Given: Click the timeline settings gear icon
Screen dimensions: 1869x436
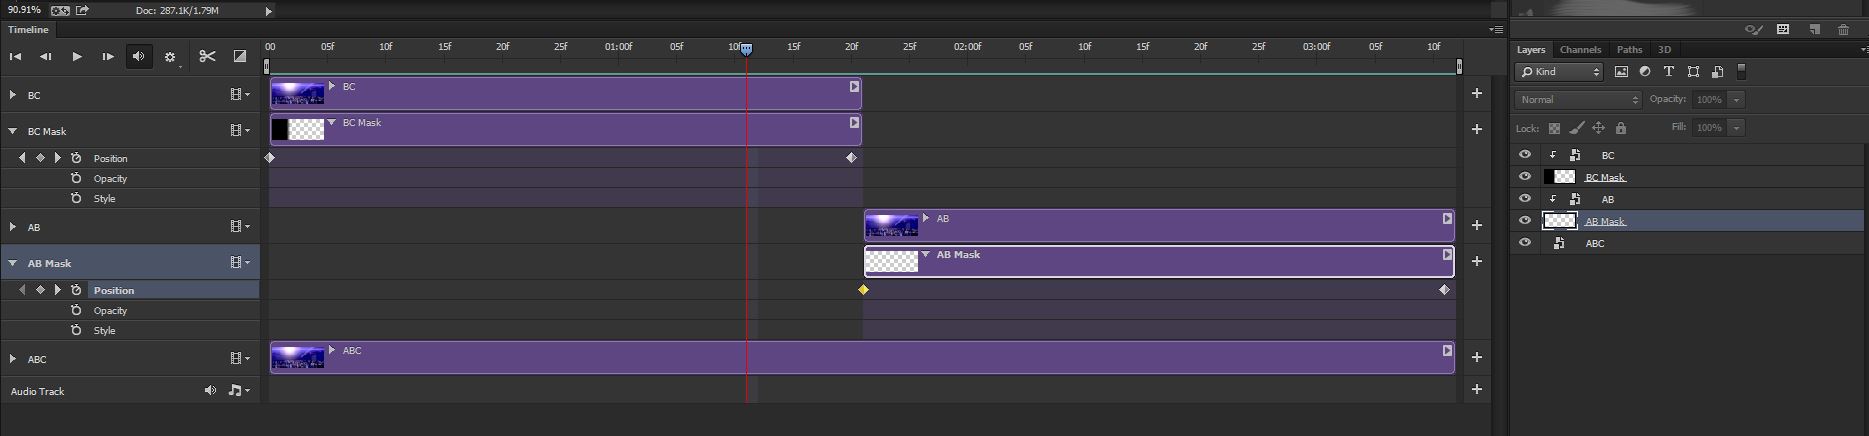Looking at the screenshot, I should [x=170, y=58].
